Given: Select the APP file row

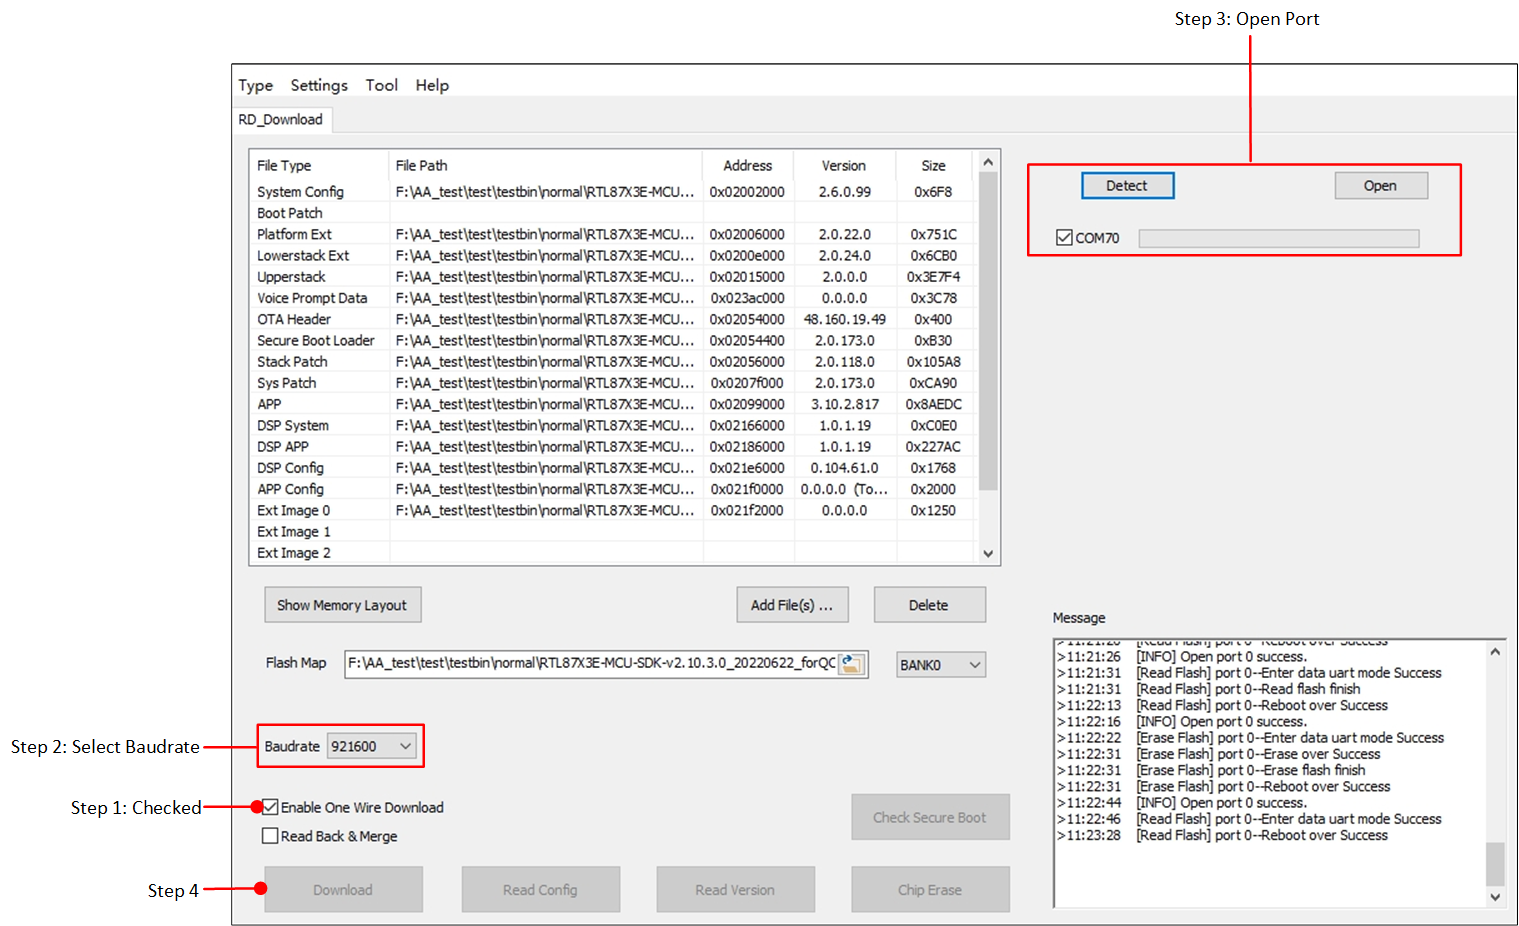Looking at the screenshot, I should coord(613,404).
